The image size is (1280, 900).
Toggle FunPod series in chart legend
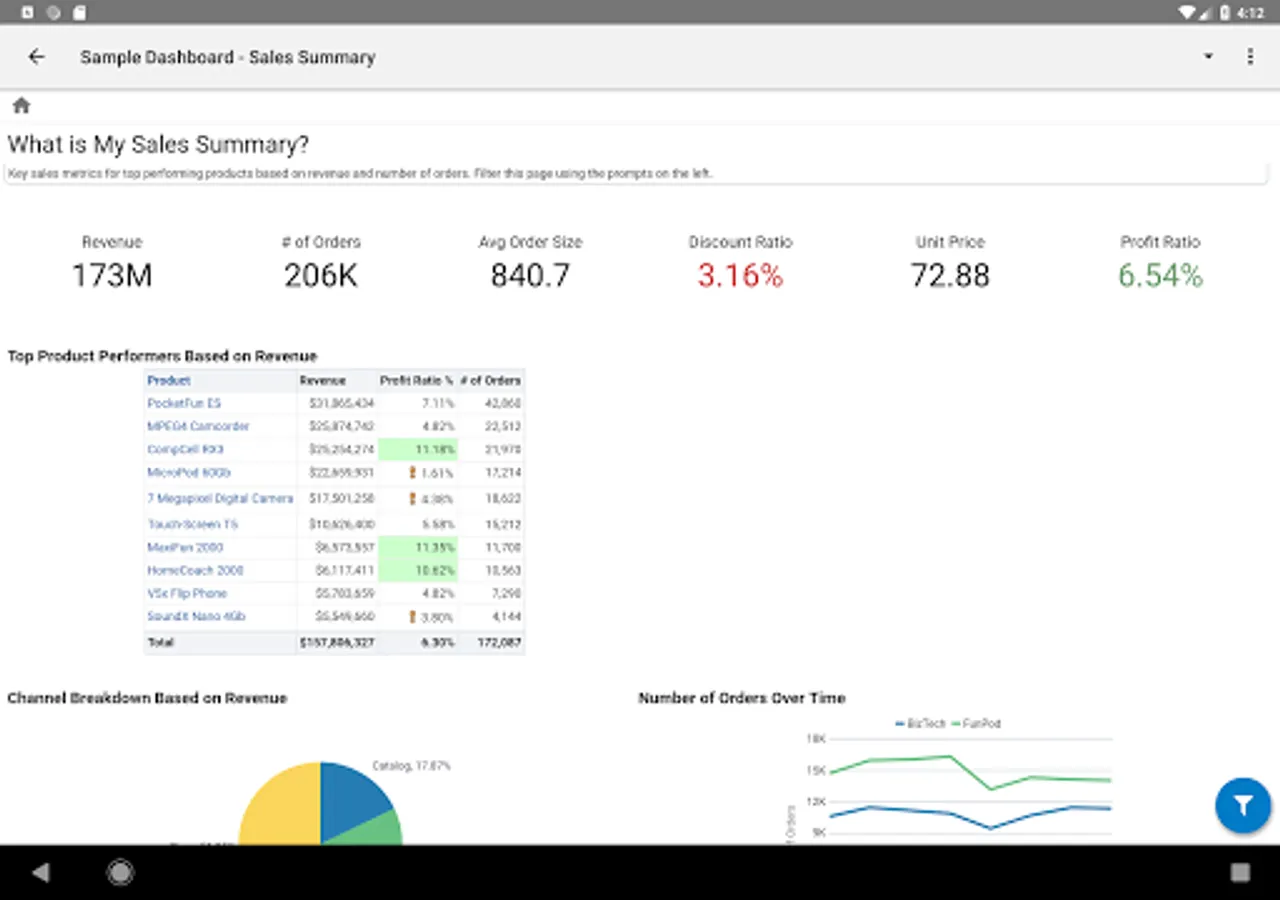tap(975, 723)
